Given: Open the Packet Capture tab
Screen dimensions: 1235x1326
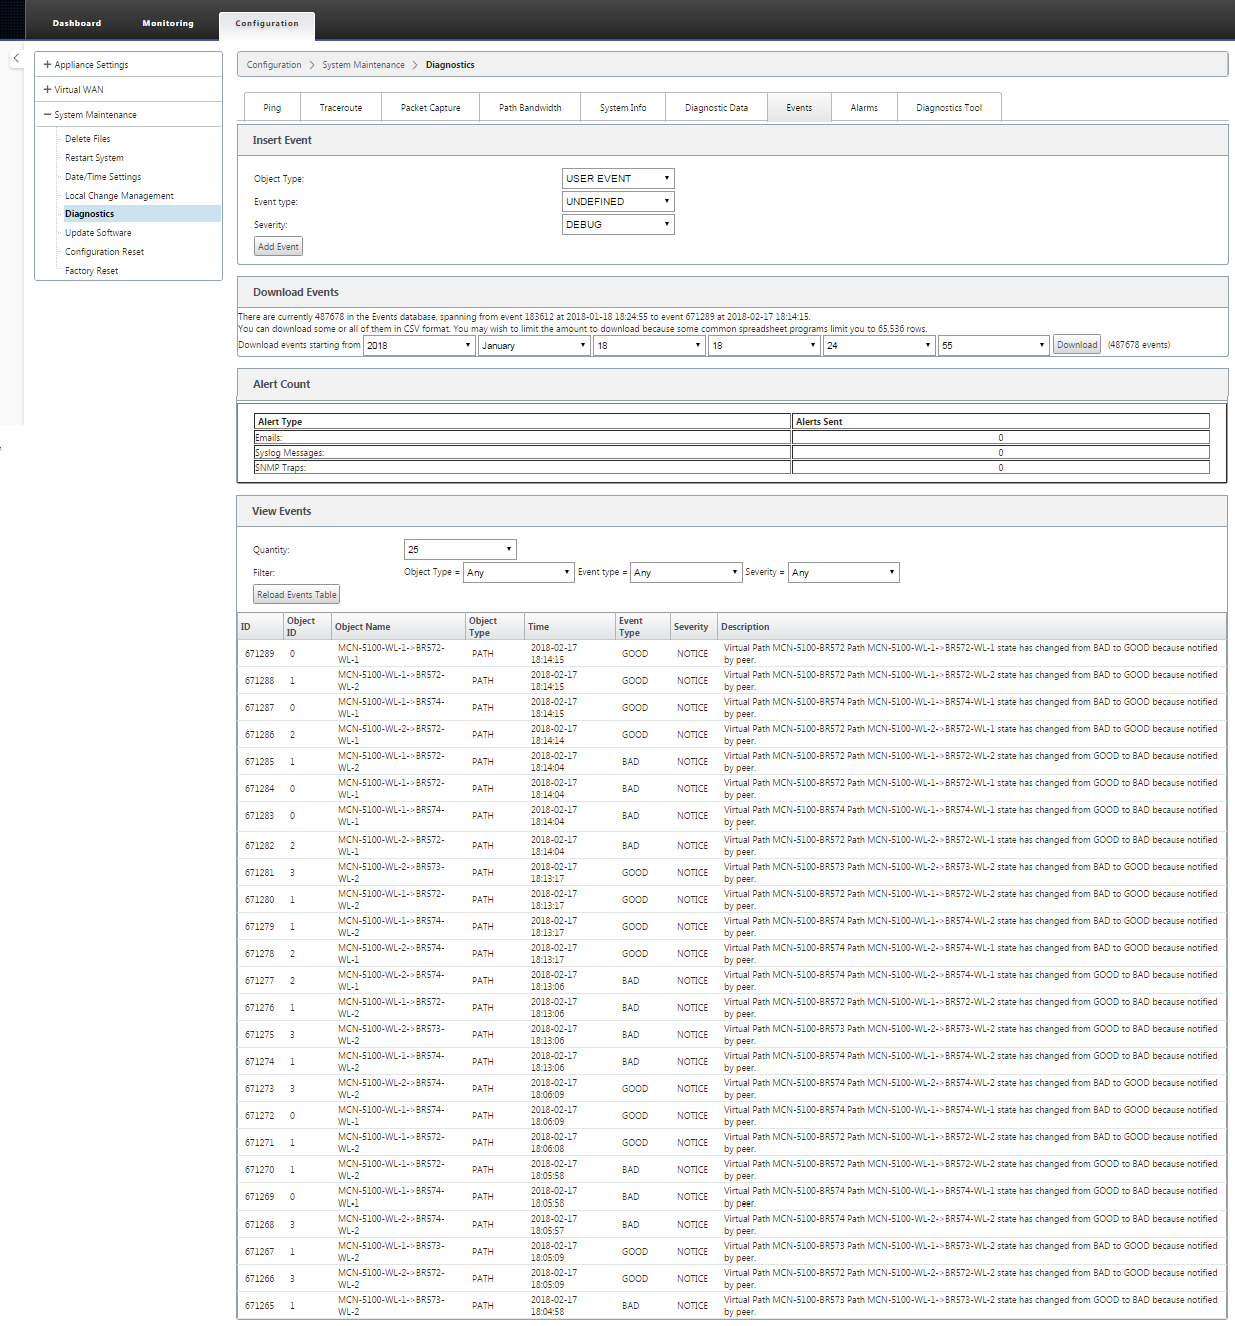Looking at the screenshot, I should 431,108.
